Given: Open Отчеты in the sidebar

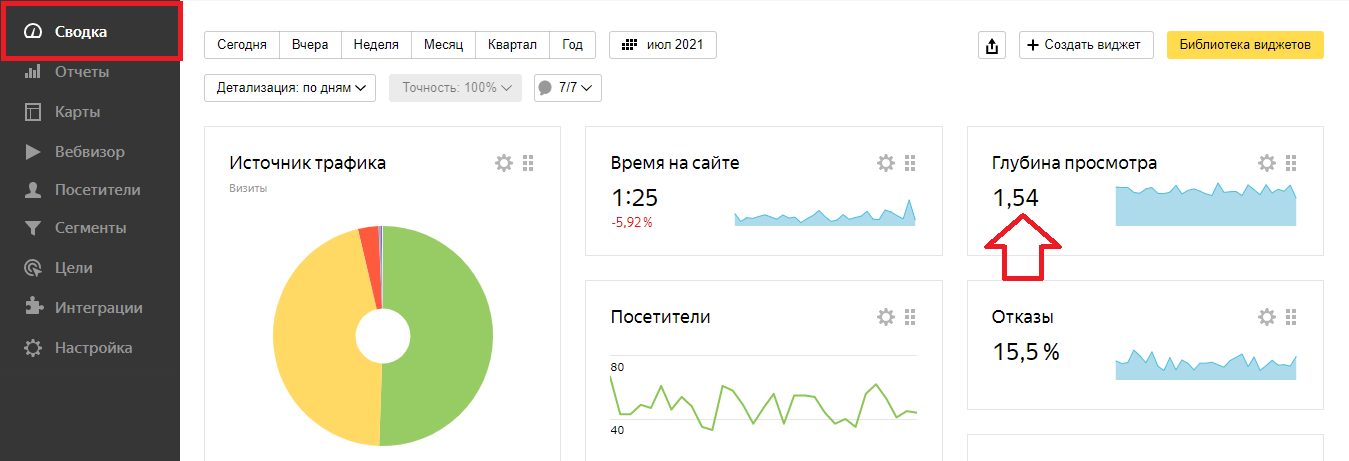Looking at the screenshot, I should 82,72.
